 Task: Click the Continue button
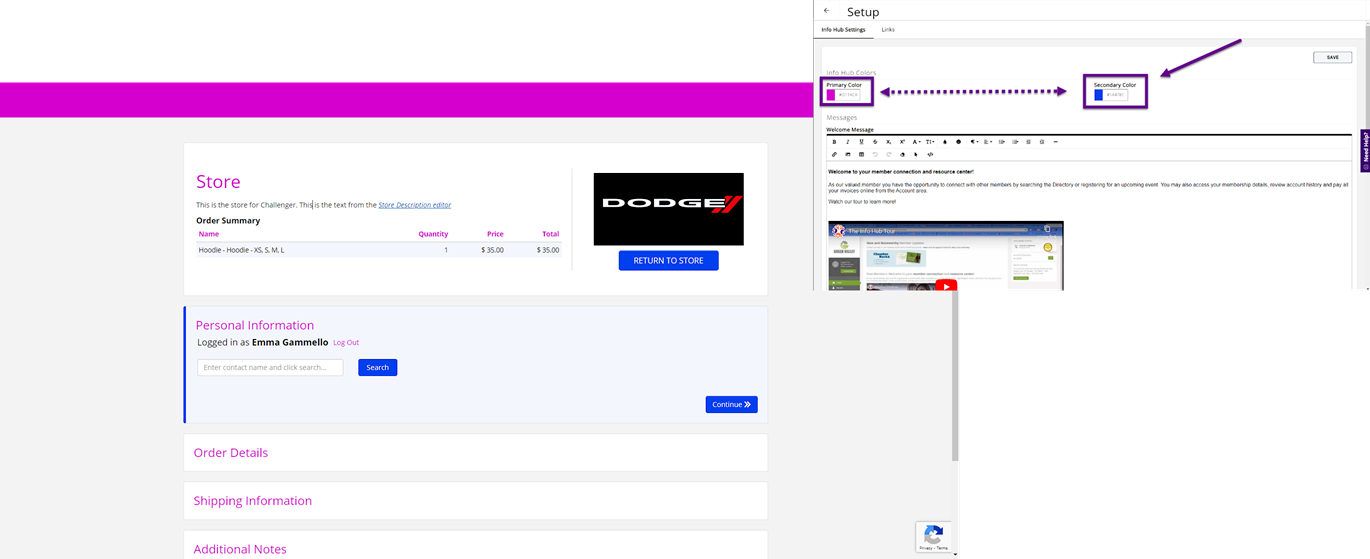[731, 404]
